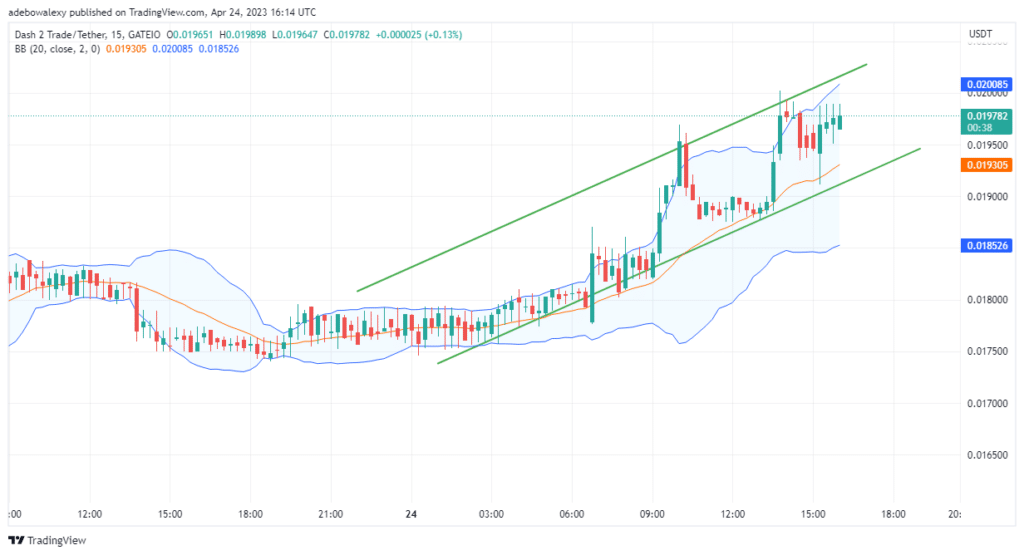Click the orange BB basis value 0.019305 in legend

click(126, 49)
